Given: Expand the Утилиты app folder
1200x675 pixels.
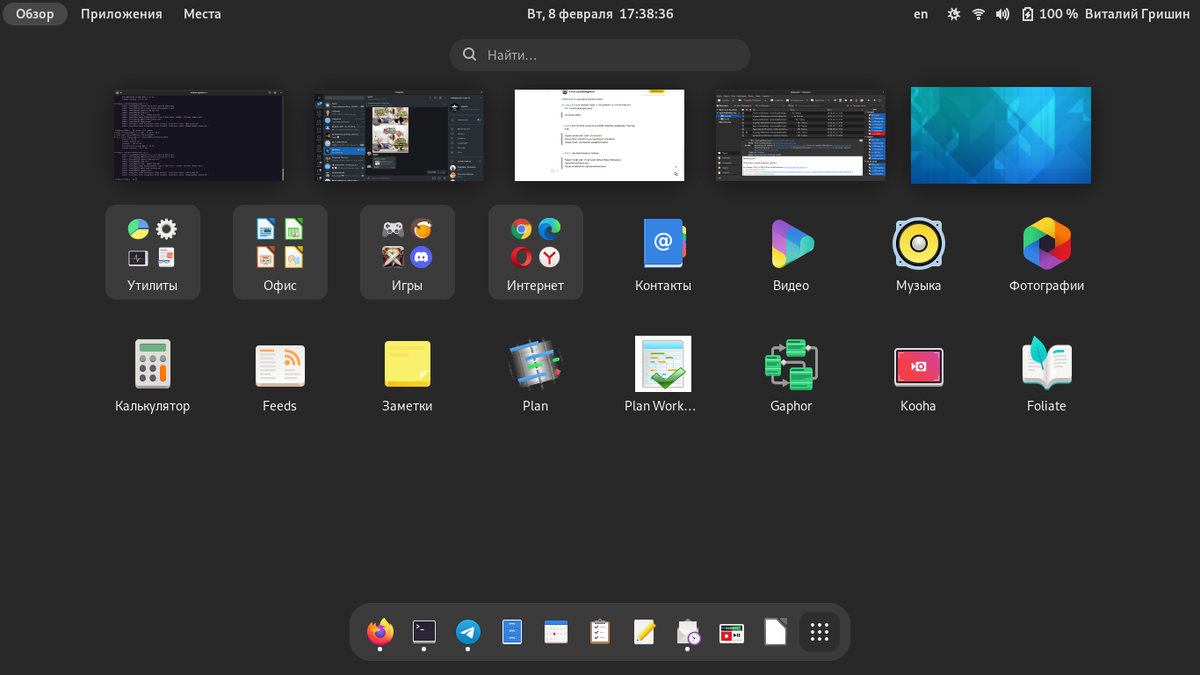Looking at the screenshot, I should click(x=152, y=252).
